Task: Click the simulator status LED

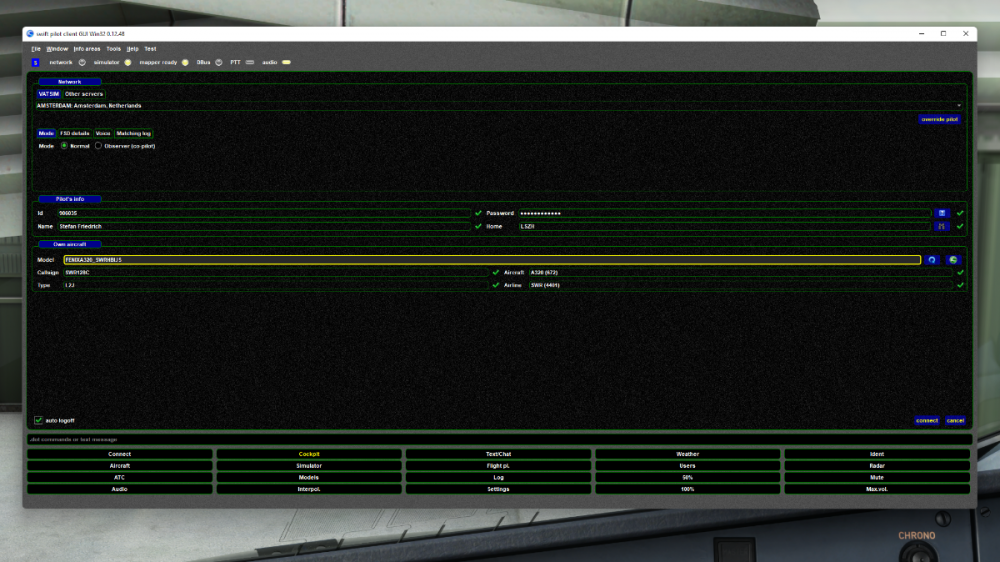Action: pyautogui.click(x=128, y=63)
